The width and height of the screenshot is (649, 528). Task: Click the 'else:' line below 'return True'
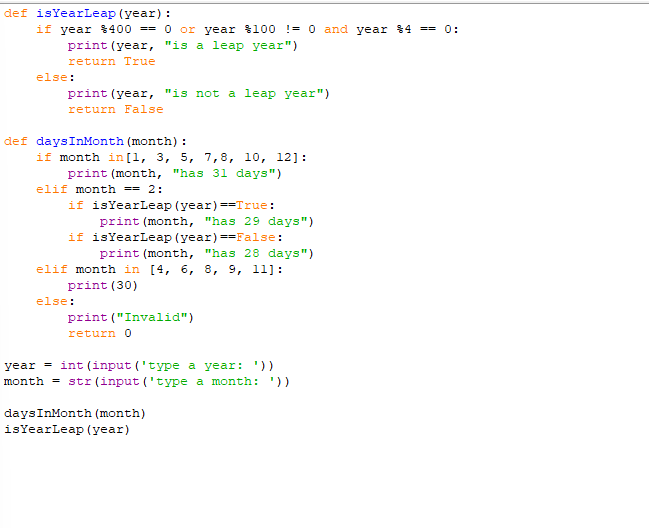55,77
